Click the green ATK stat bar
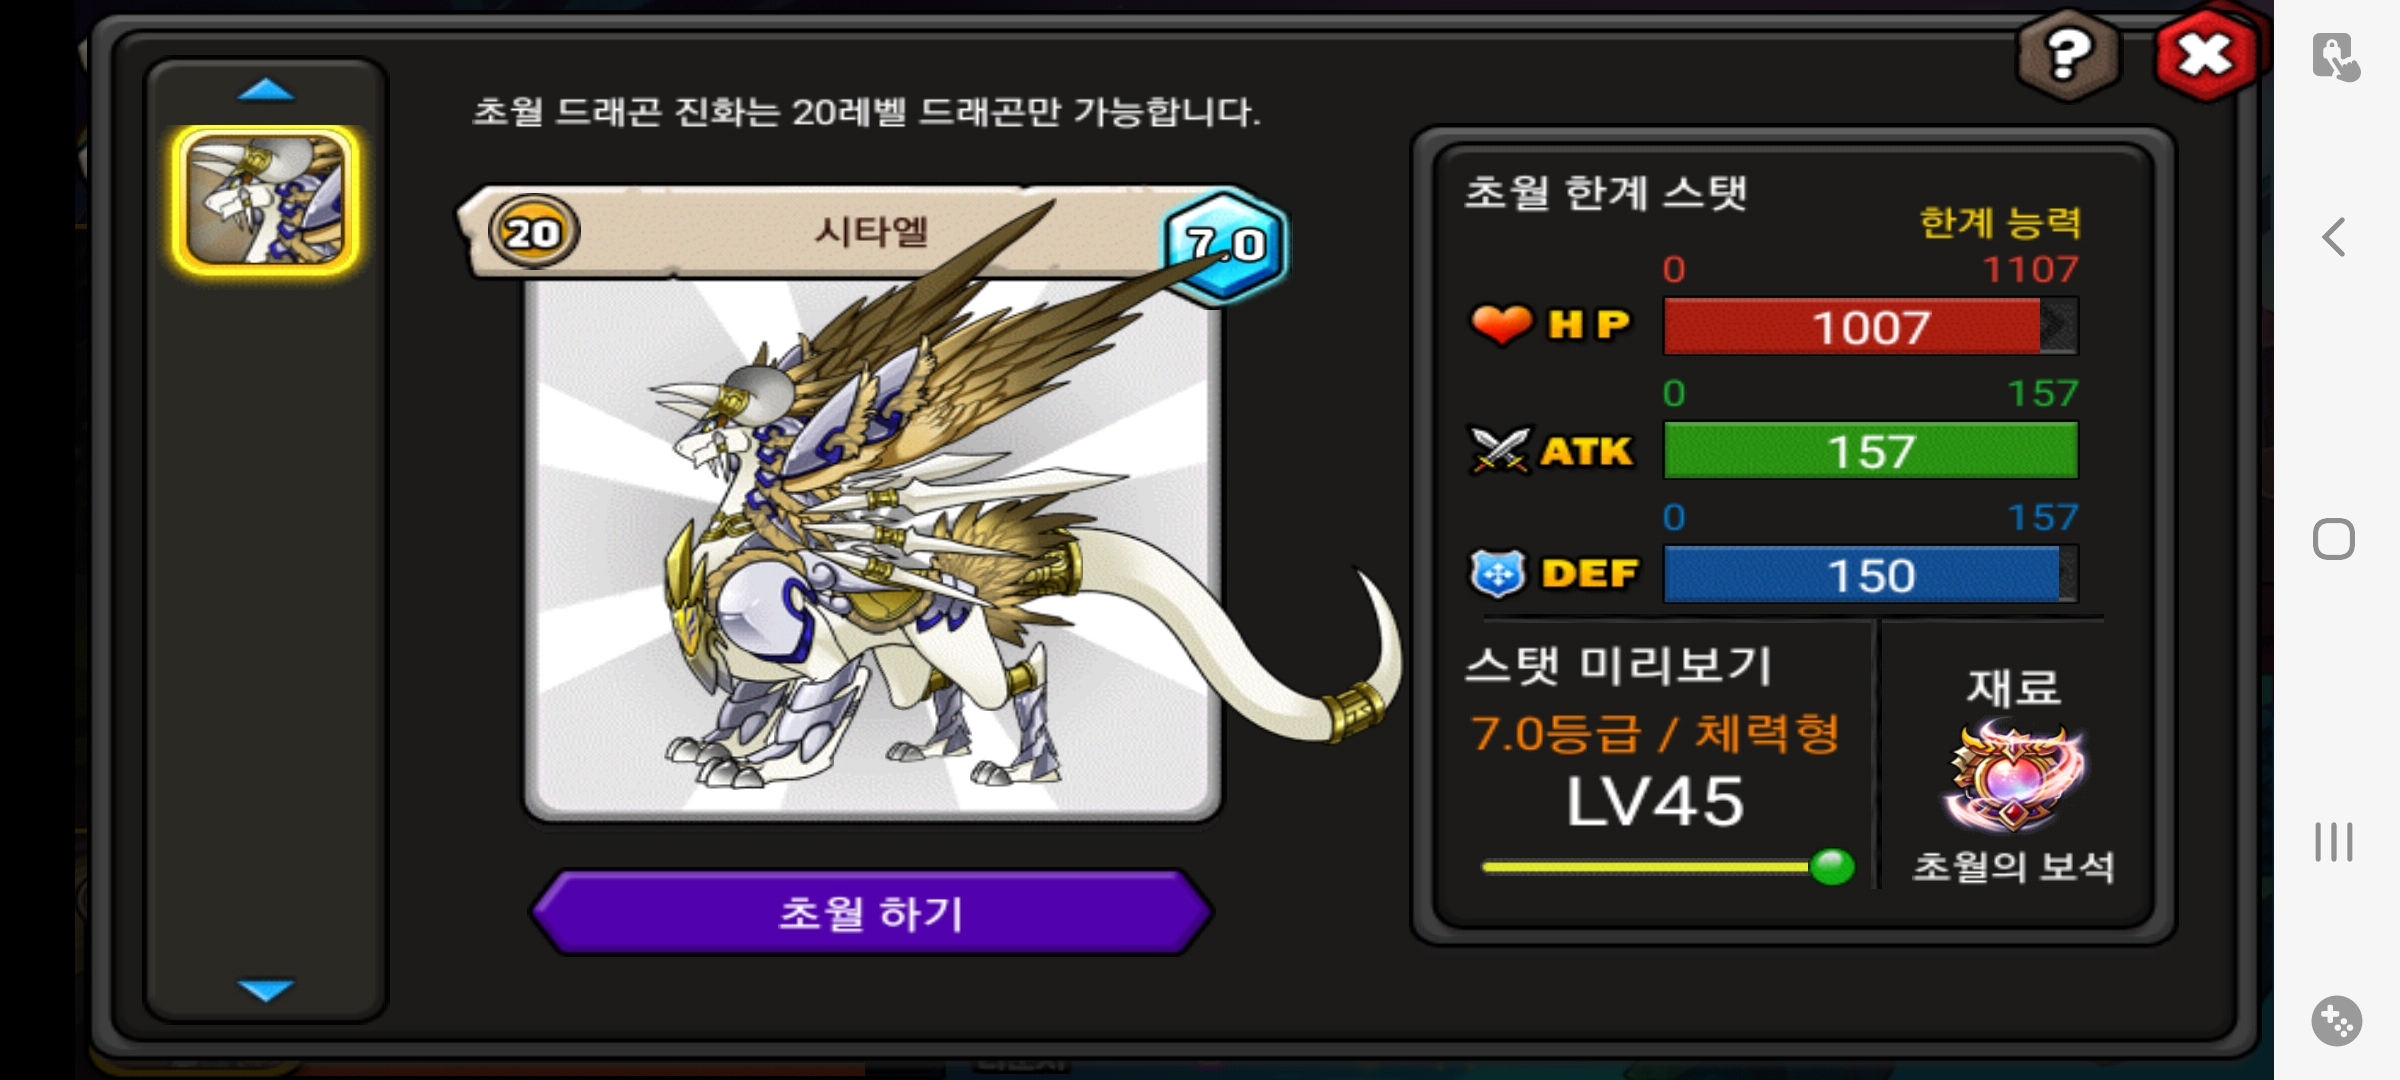Image resolution: width=2400 pixels, height=1080 pixels. tap(1870, 451)
